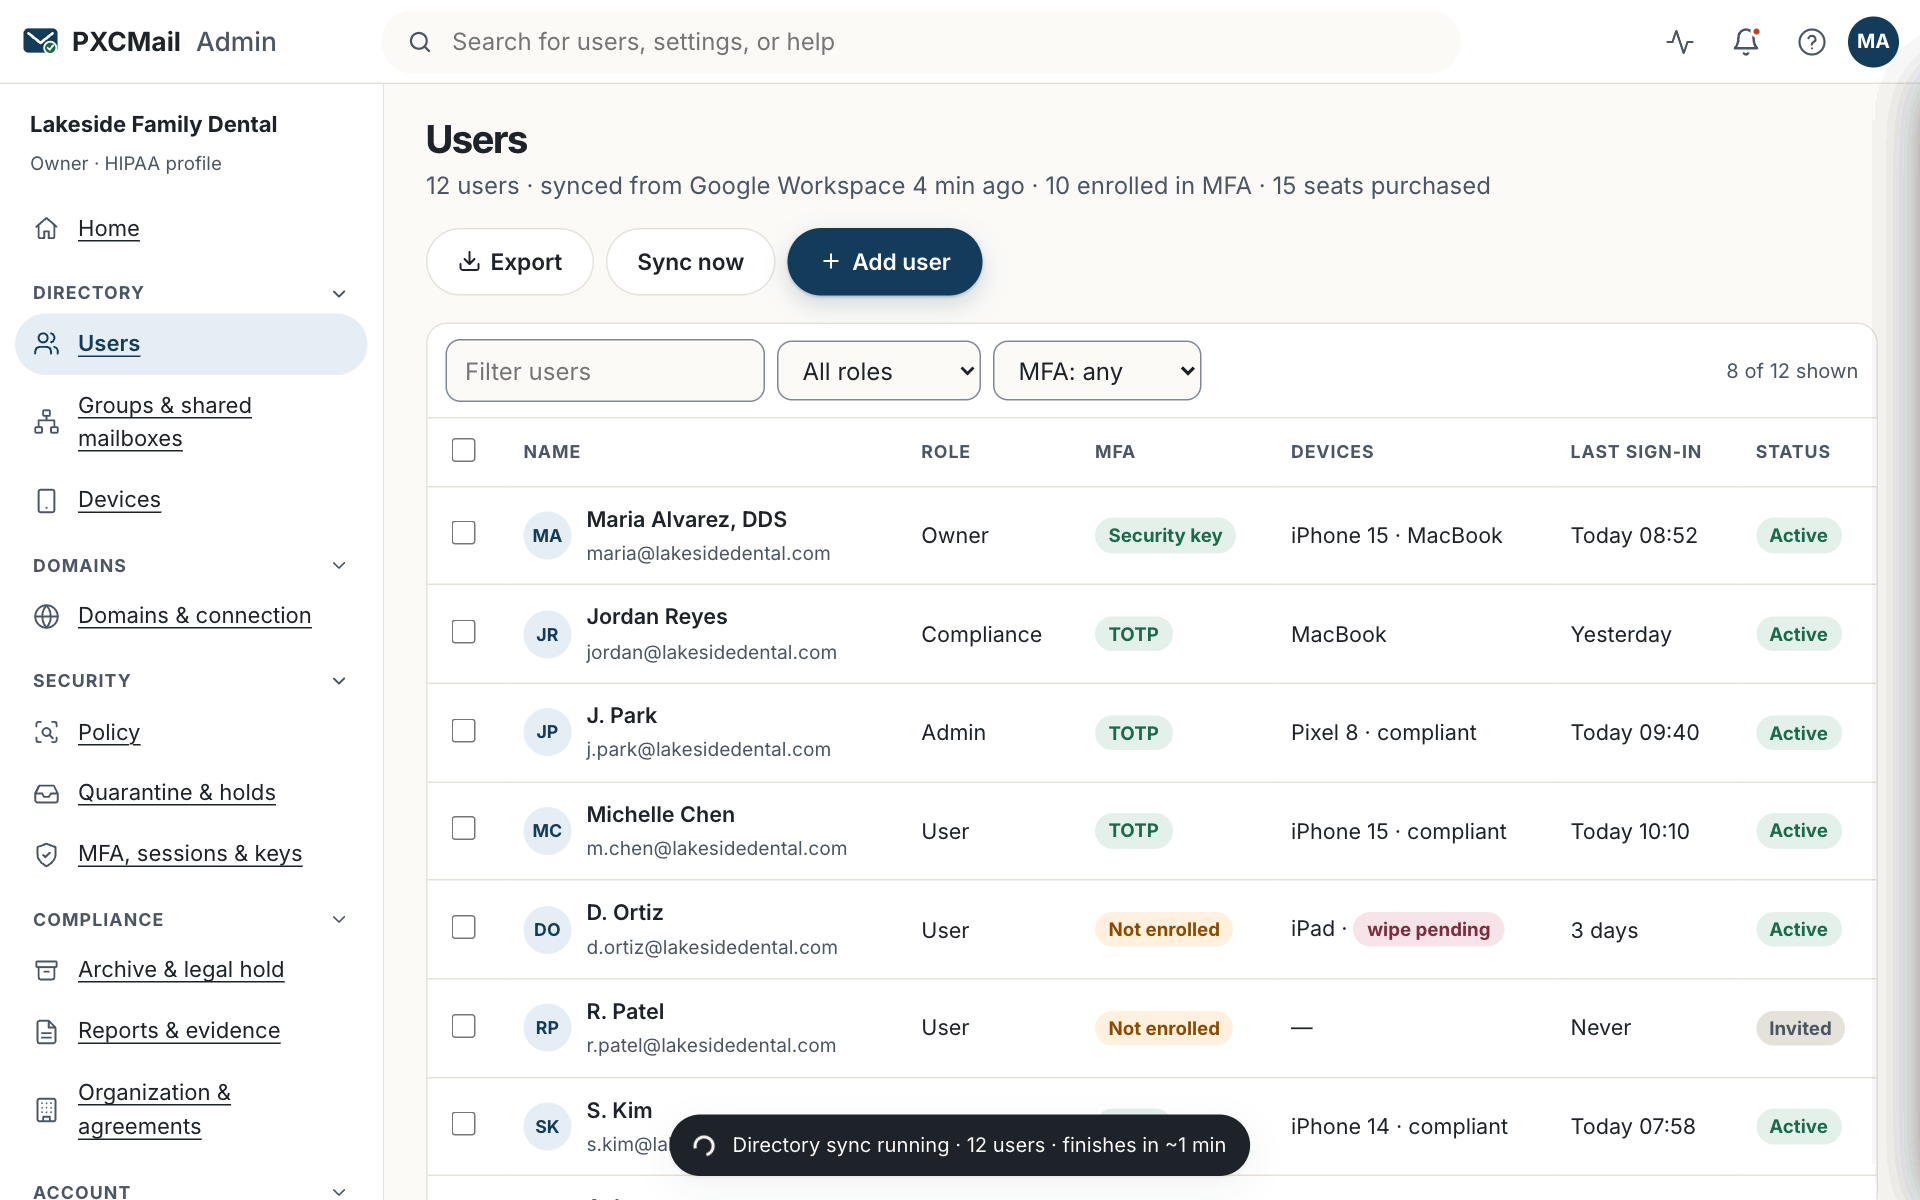This screenshot has width=1920, height=1200.
Task: Click the MFA shield icon
Action: [x=46, y=854]
